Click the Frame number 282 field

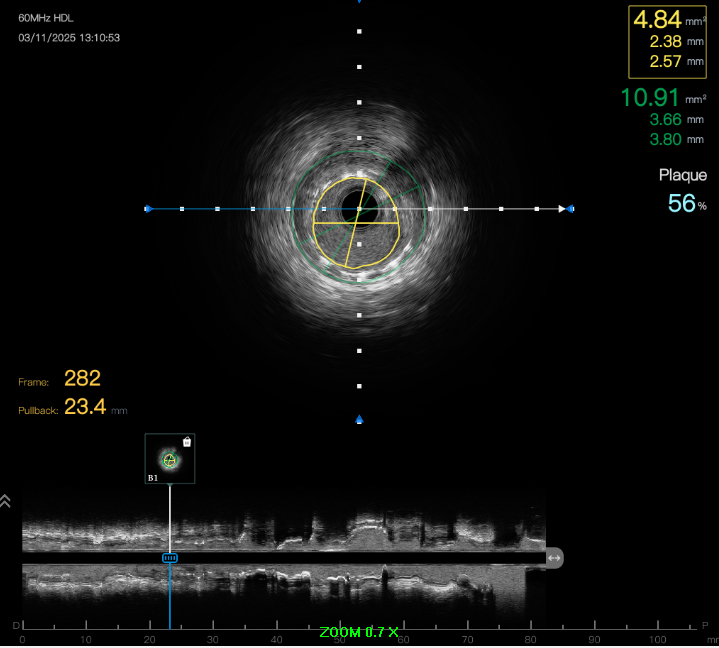click(x=82, y=378)
